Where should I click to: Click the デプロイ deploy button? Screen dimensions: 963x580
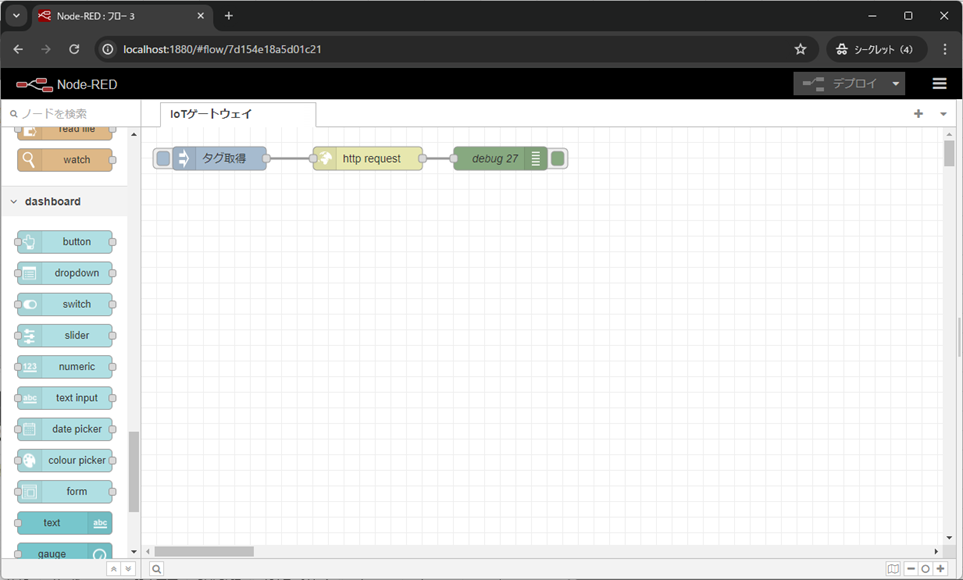tap(840, 84)
